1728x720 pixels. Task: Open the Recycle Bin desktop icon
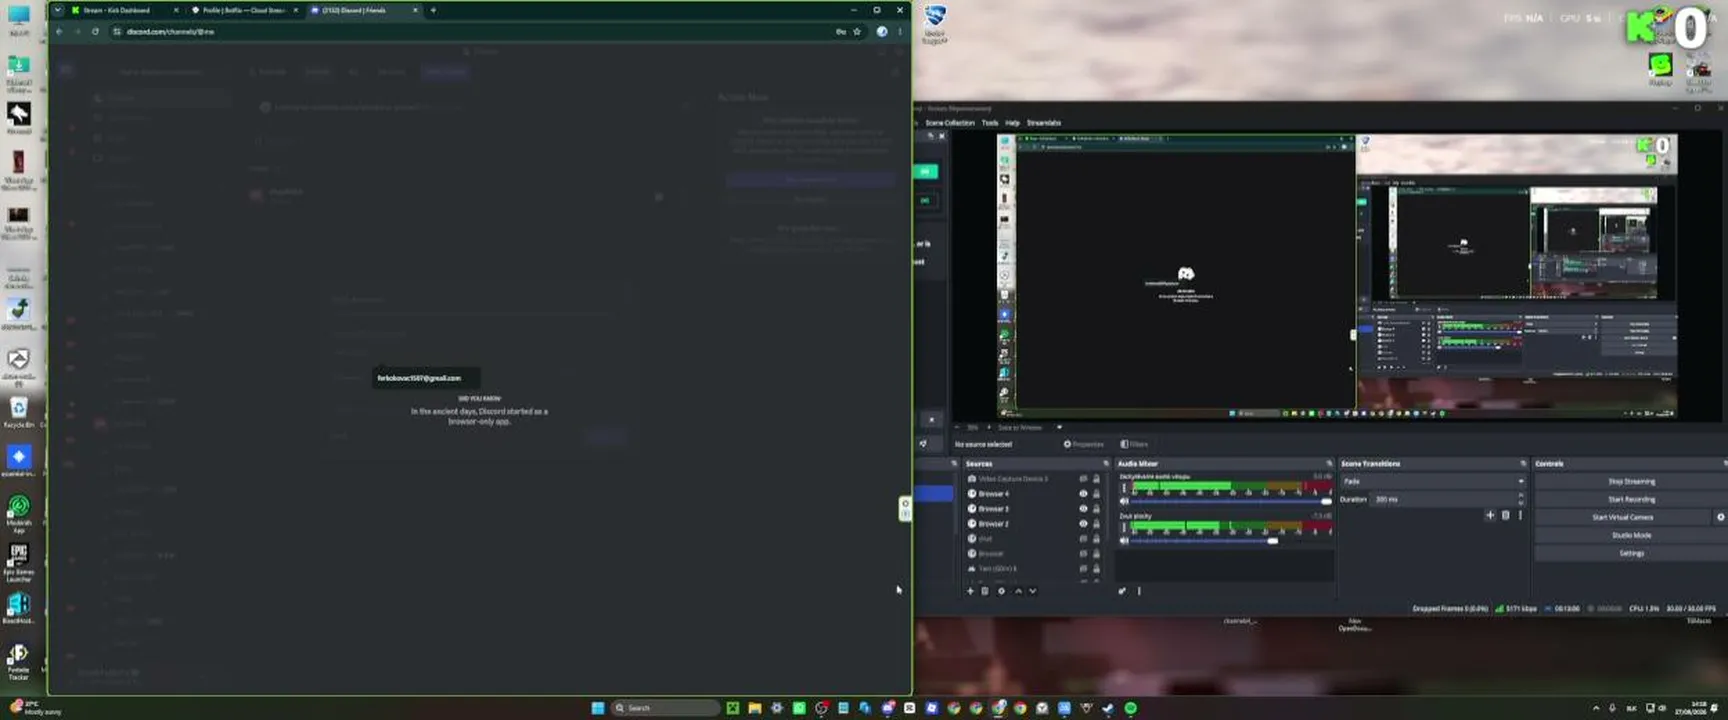19,411
